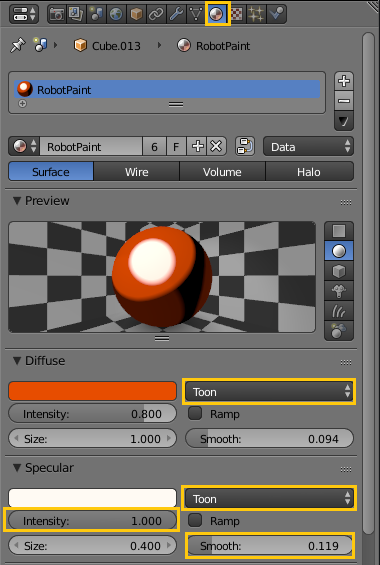Image resolution: width=380 pixels, height=565 pixels.
Task: Collapse the Specular panel
Action: (17, 468)
